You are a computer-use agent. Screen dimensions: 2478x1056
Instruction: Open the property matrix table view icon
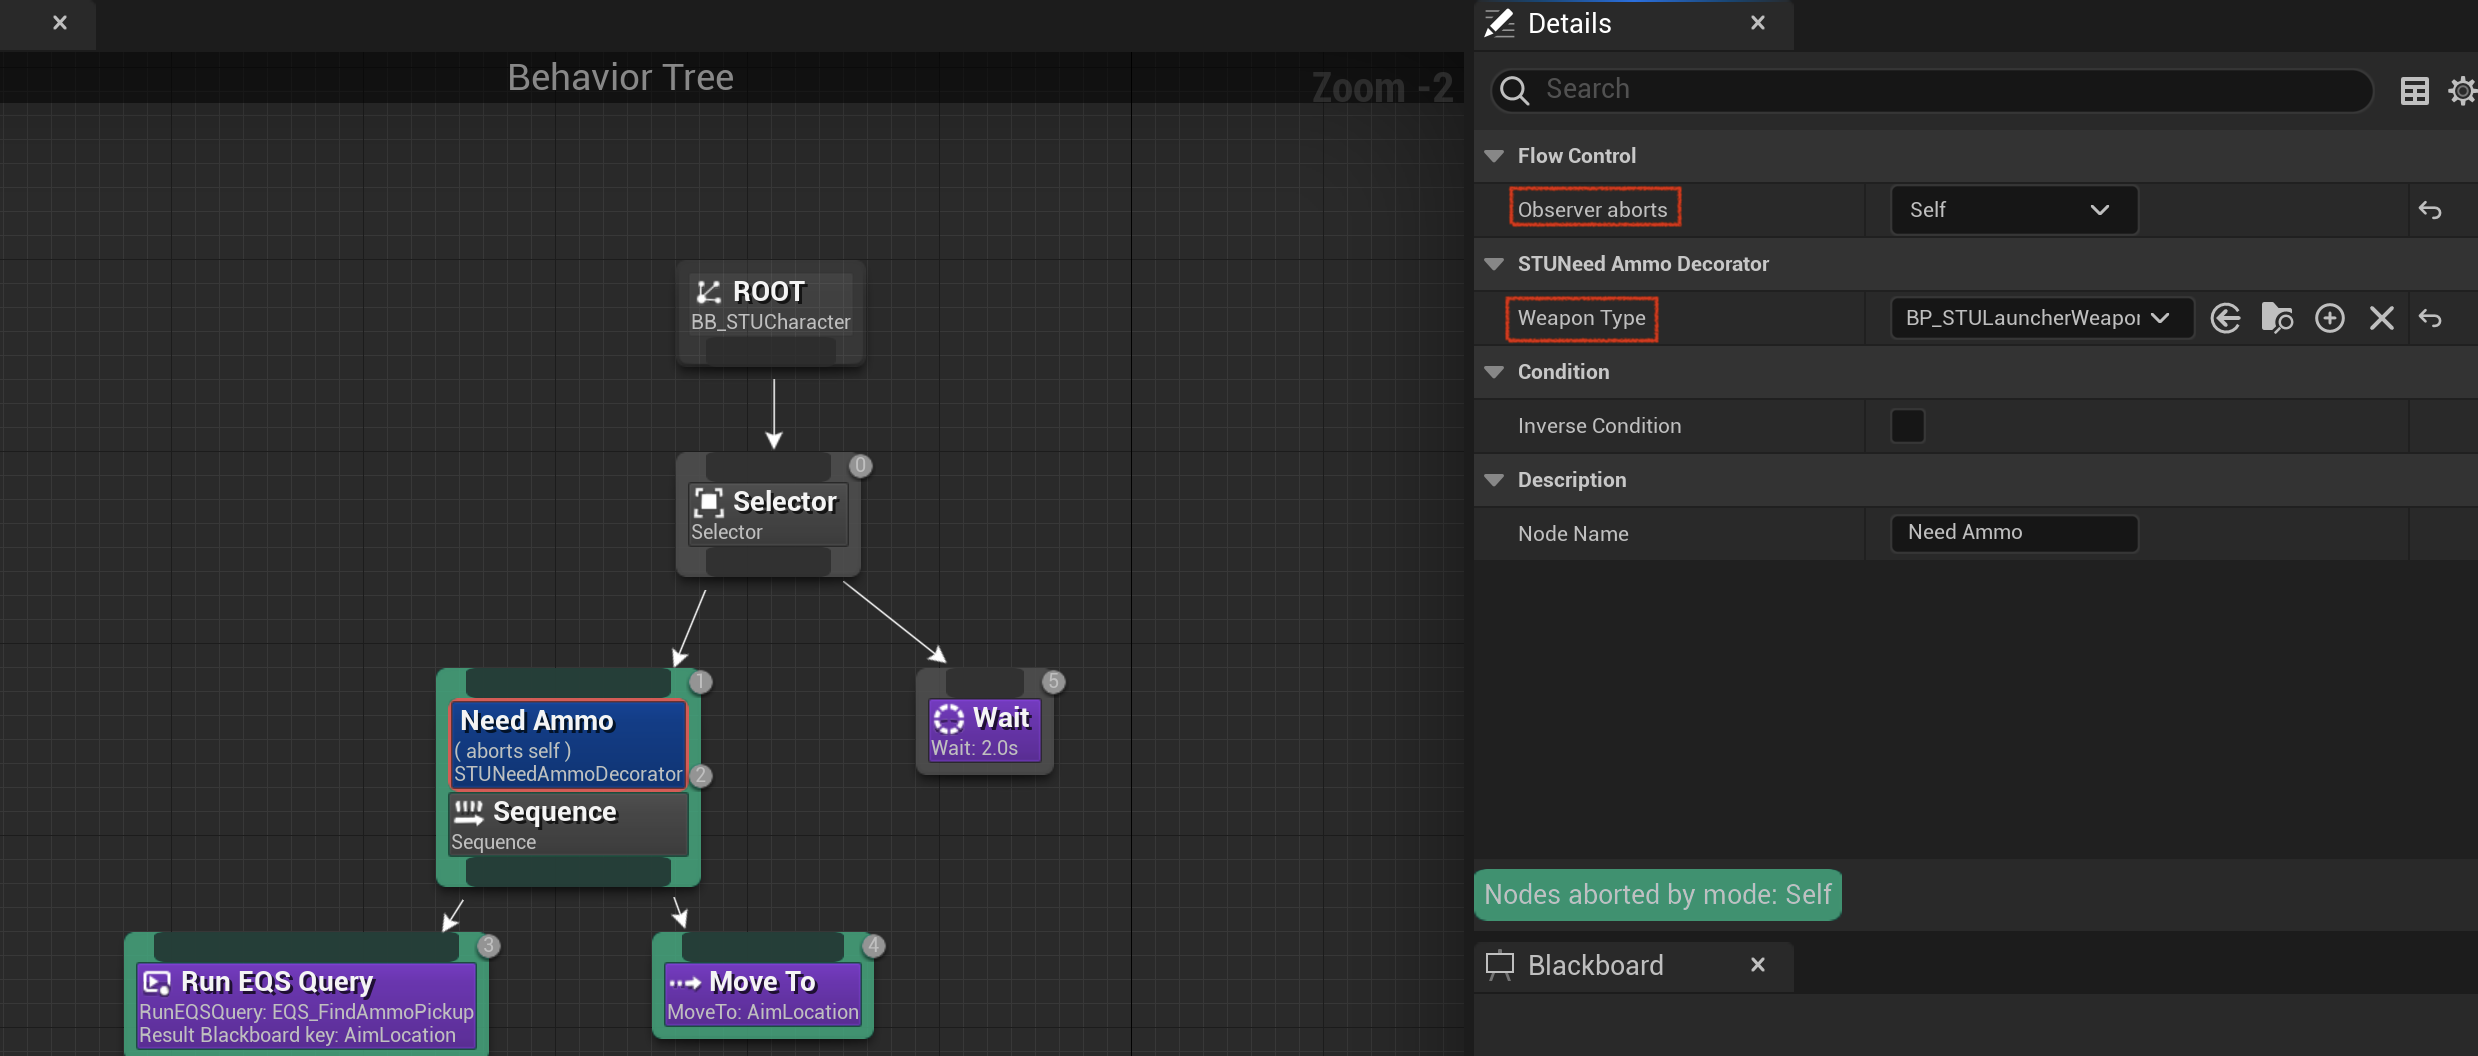[2415, 91]
